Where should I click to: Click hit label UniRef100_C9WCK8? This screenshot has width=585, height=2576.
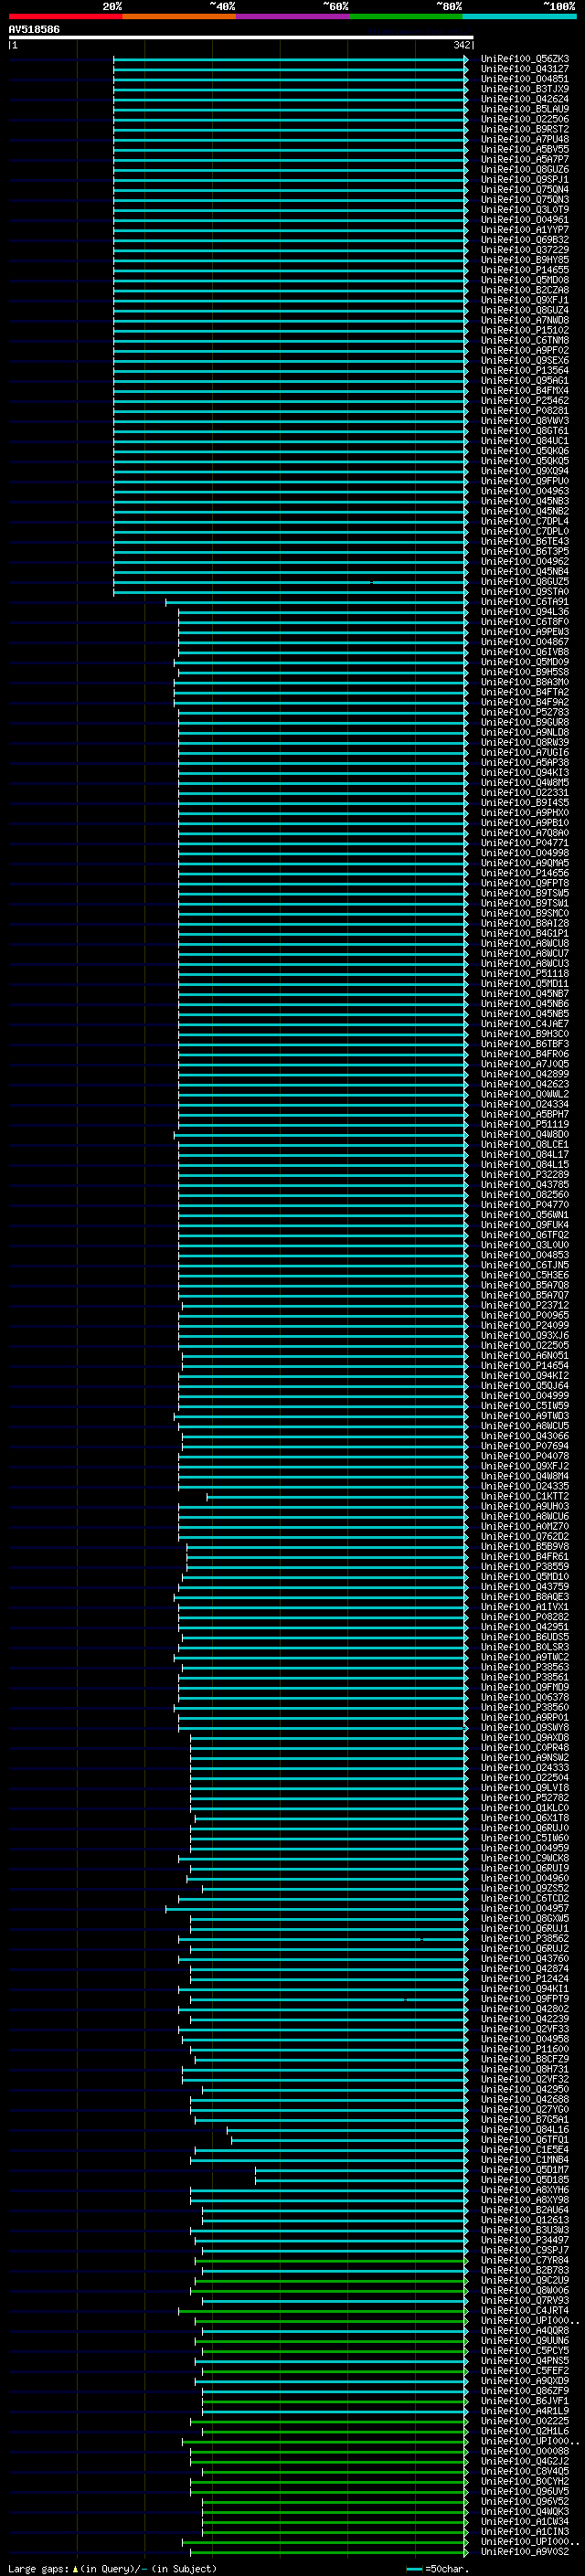525,1858
